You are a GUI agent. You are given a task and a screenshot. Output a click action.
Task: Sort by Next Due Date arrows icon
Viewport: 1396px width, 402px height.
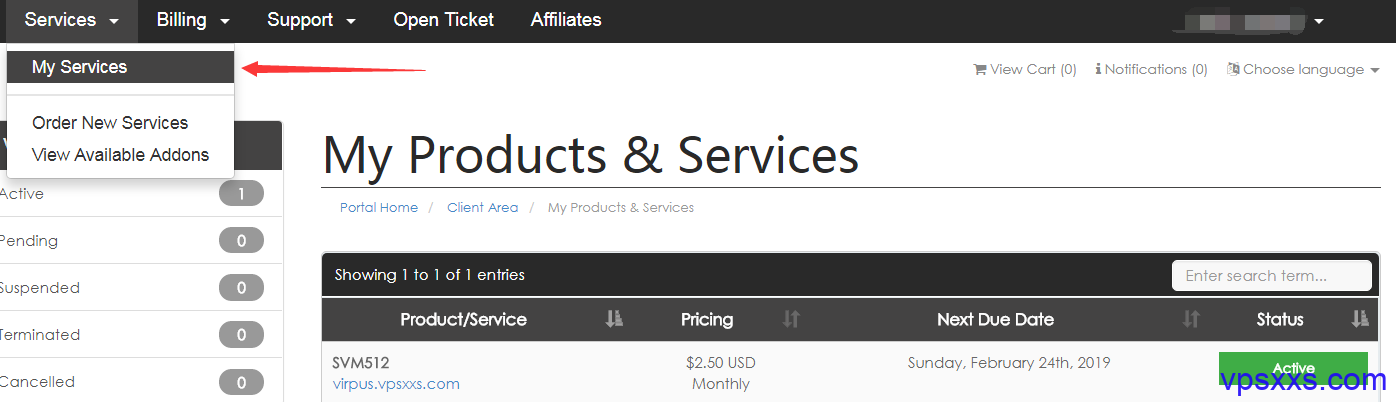[x=1191, y=319]
